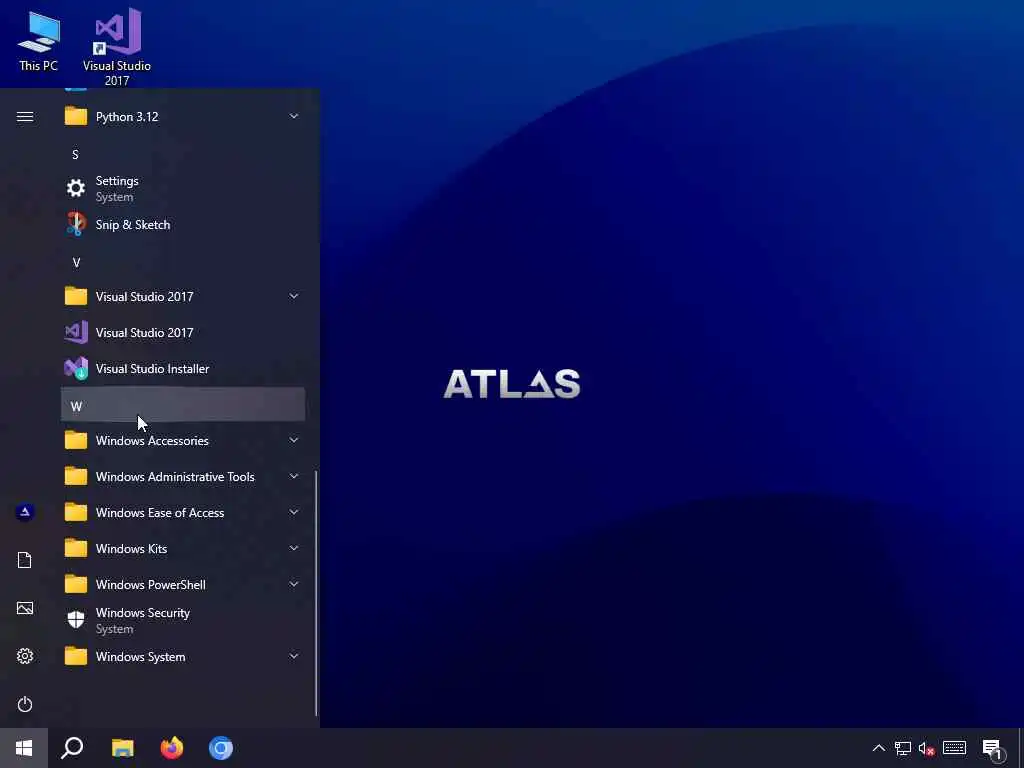Open Windows PowerShell folder
Screen dimensions: 1024x768
coord(183,584)
